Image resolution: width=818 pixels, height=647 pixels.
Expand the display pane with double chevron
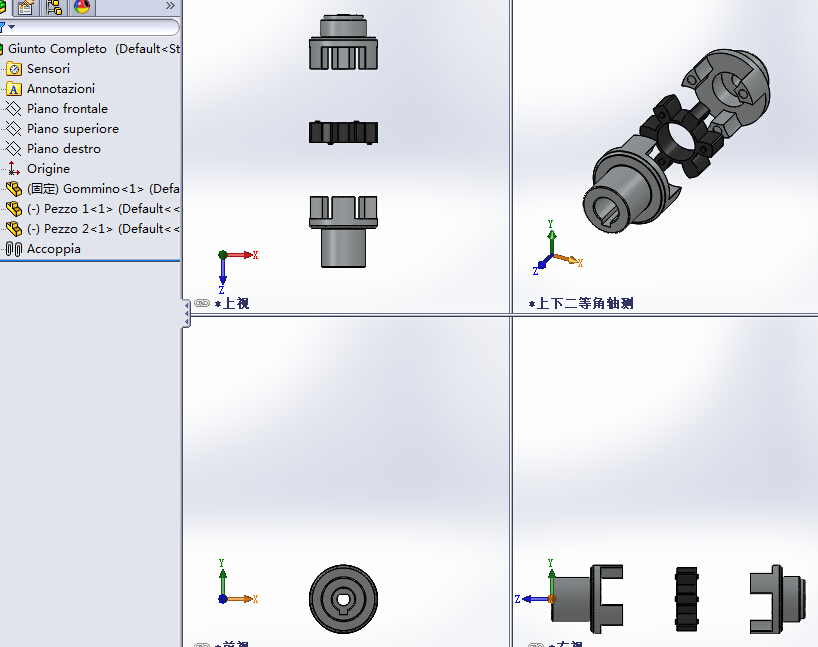coord(170,6)
